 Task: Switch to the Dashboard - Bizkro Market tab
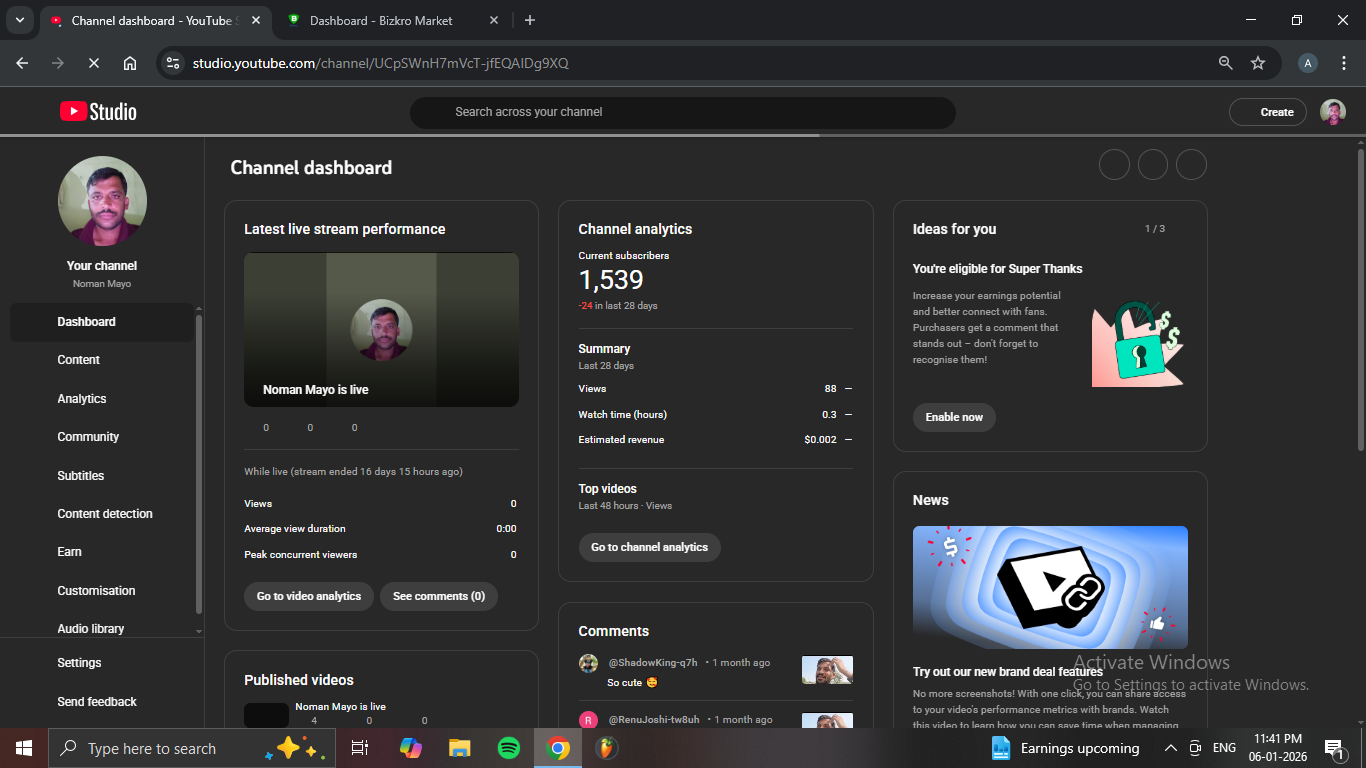pyautogui.click(x=380, y=20)
